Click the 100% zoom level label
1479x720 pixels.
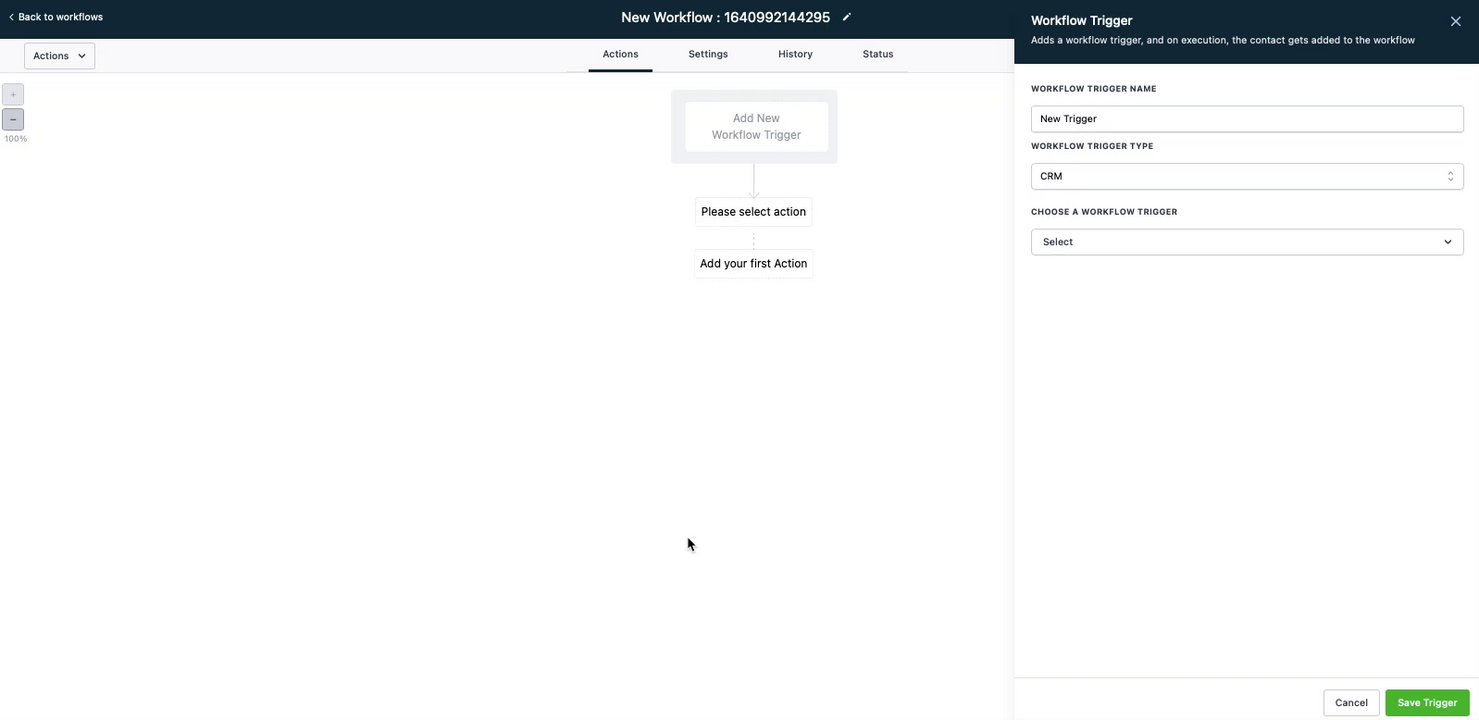point(16,139)
